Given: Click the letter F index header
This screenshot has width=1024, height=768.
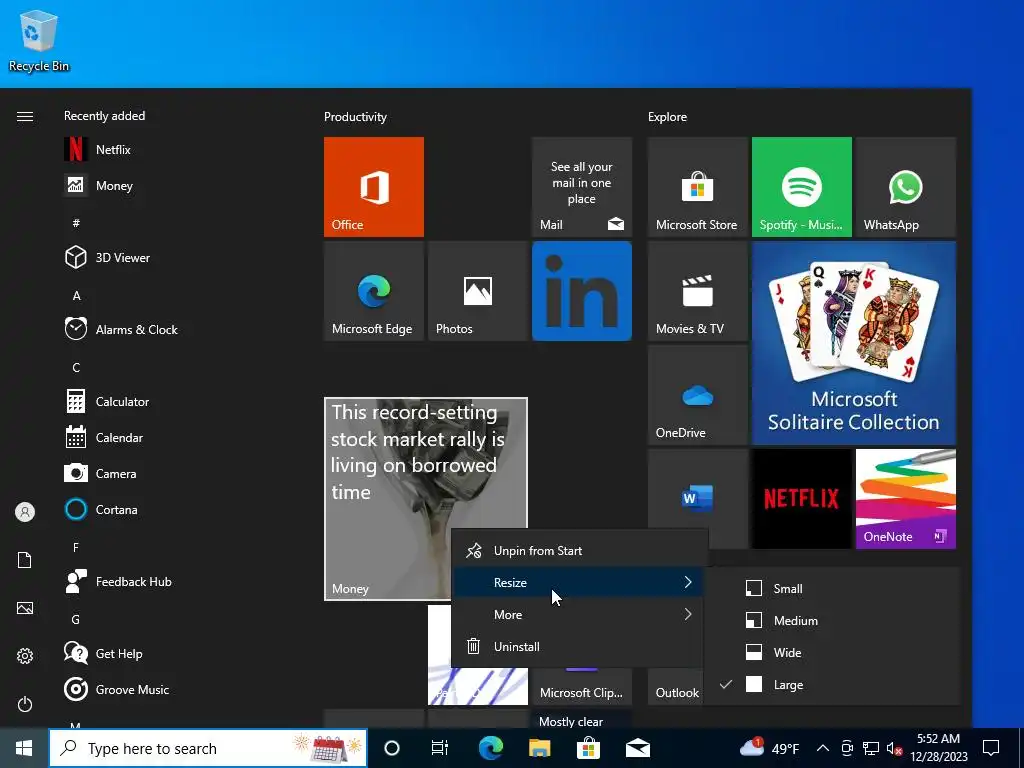Looking at the screenshot, I should [76, 547].
